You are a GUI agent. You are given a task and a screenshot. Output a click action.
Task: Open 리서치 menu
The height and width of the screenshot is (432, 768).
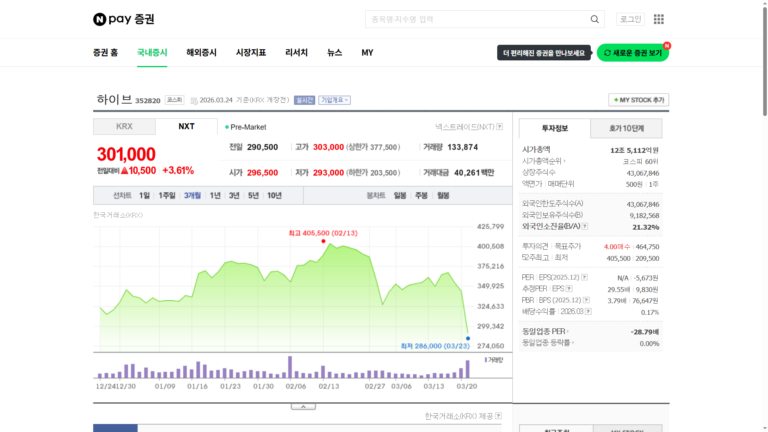tap(296, 52)
